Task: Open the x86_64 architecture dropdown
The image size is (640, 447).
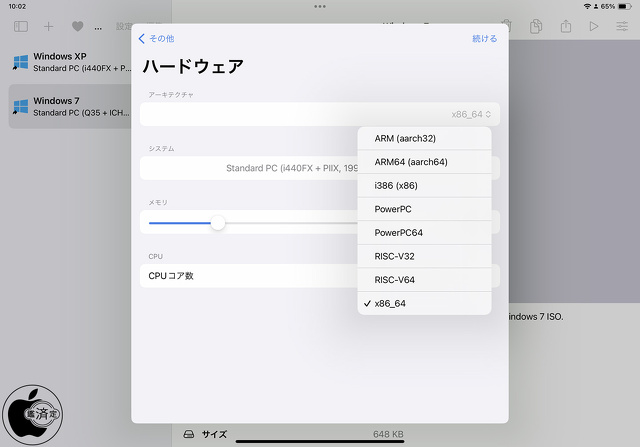Action: (x=472, y=114)
